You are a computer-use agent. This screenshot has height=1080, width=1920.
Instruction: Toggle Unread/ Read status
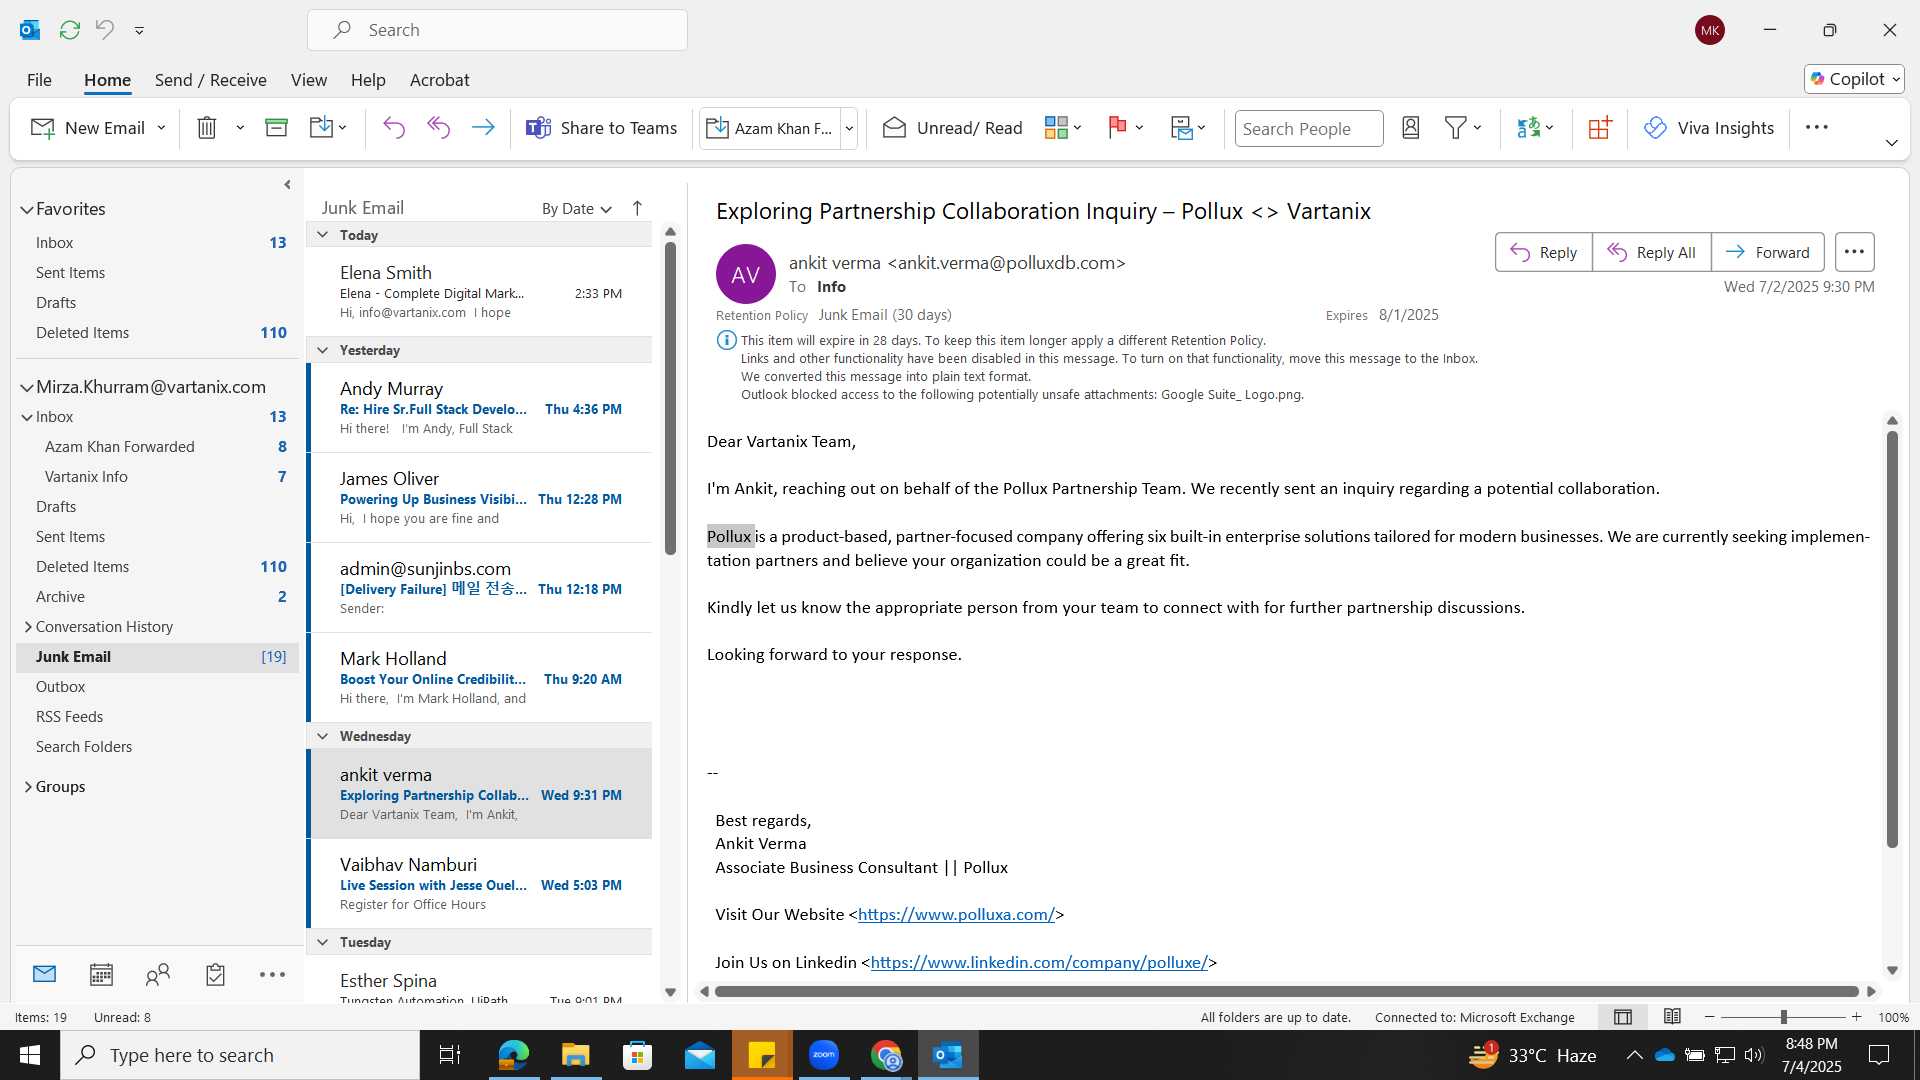coord(952,128)
